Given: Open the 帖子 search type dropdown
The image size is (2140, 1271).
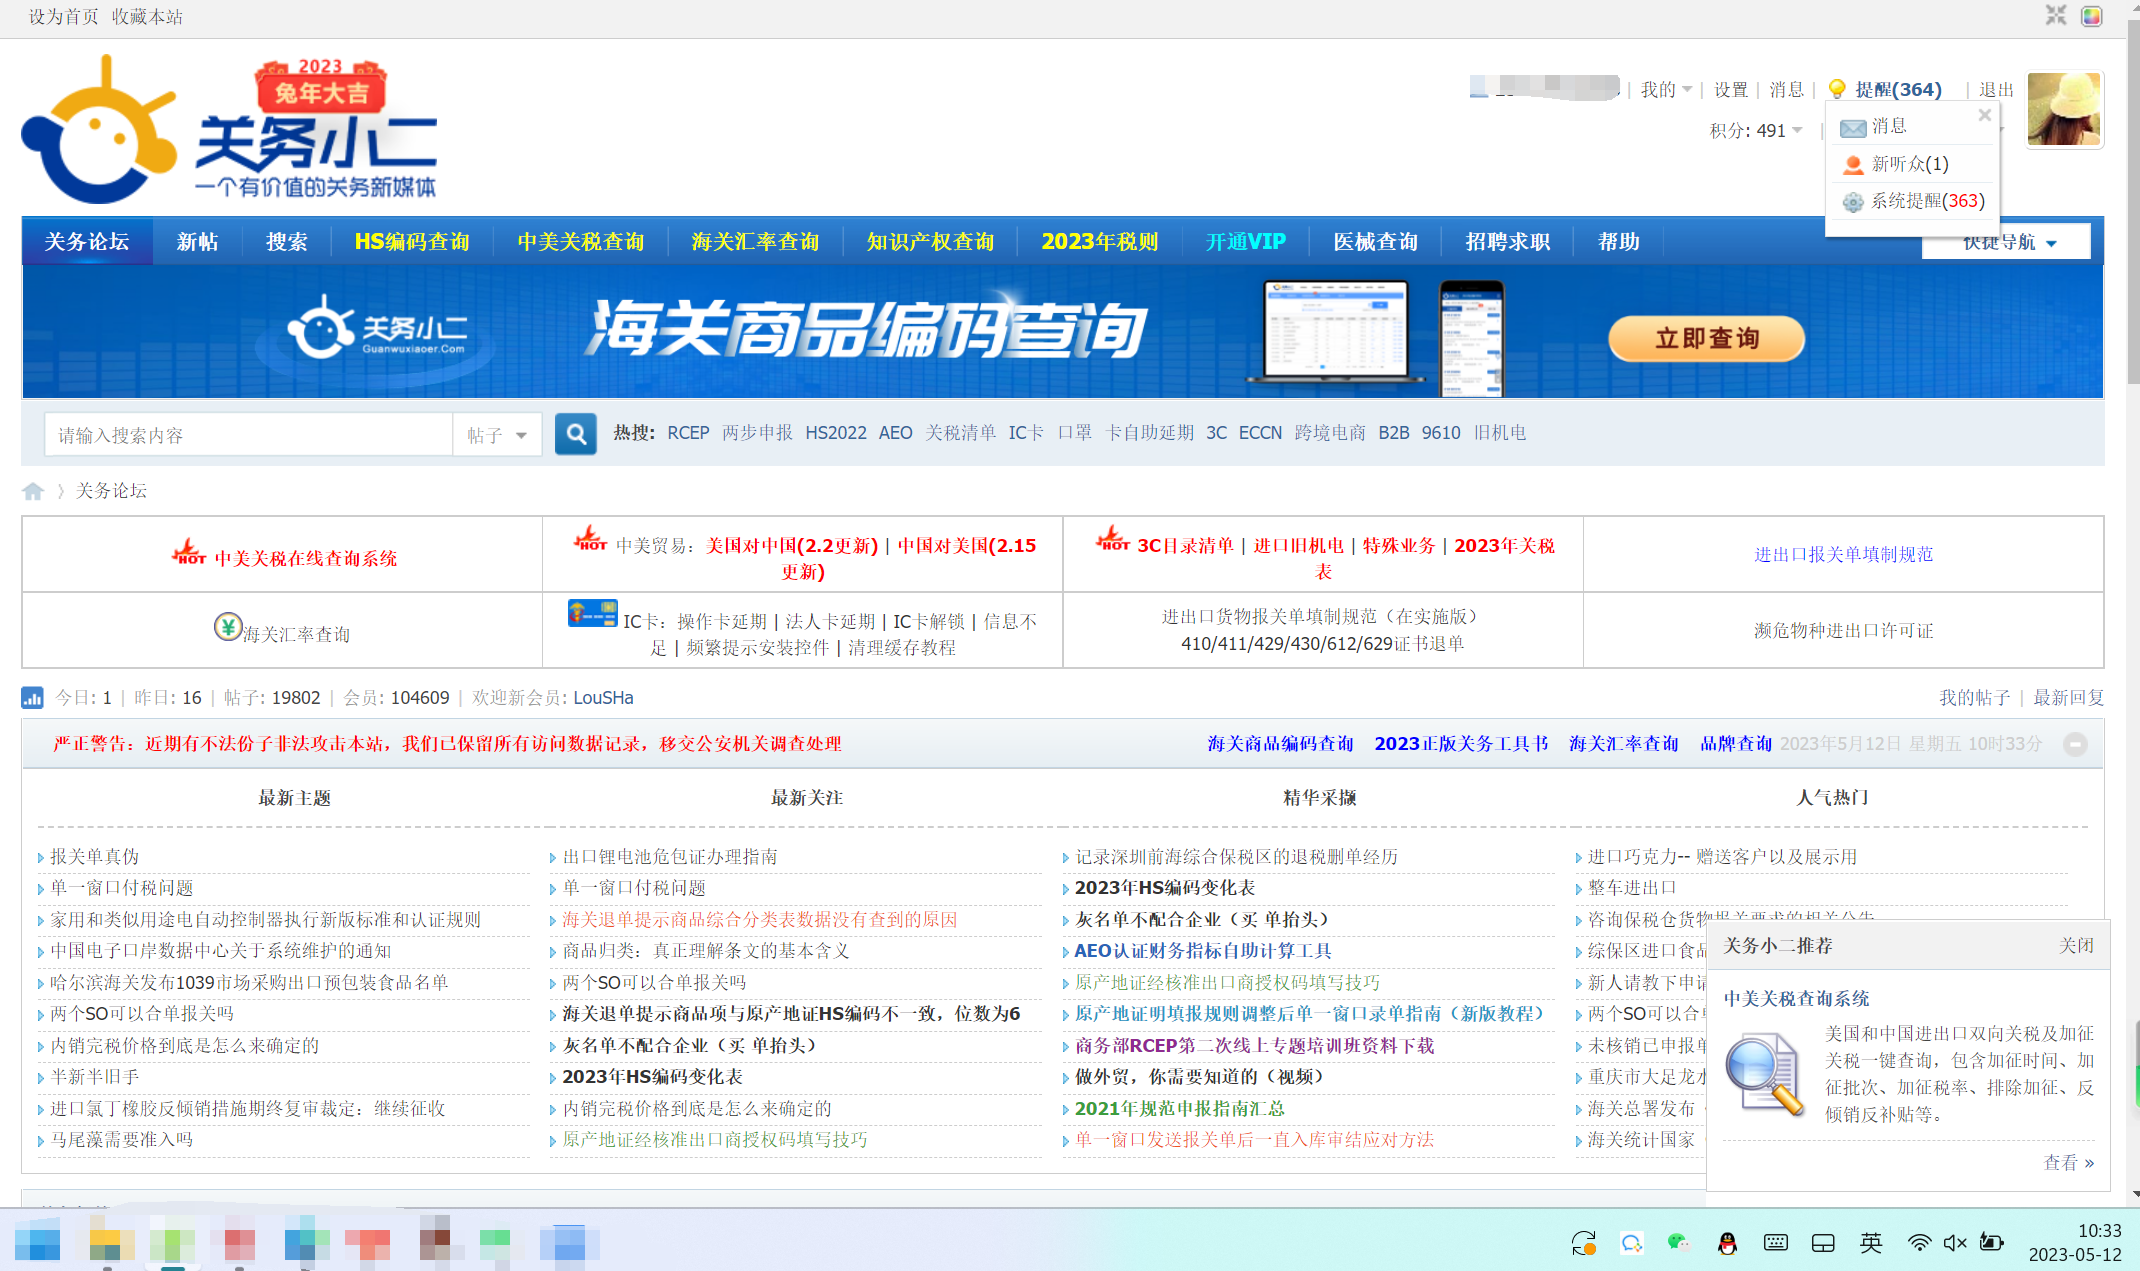Looking at the screenshot, I should pyautogui.click(x=497, y=435).
